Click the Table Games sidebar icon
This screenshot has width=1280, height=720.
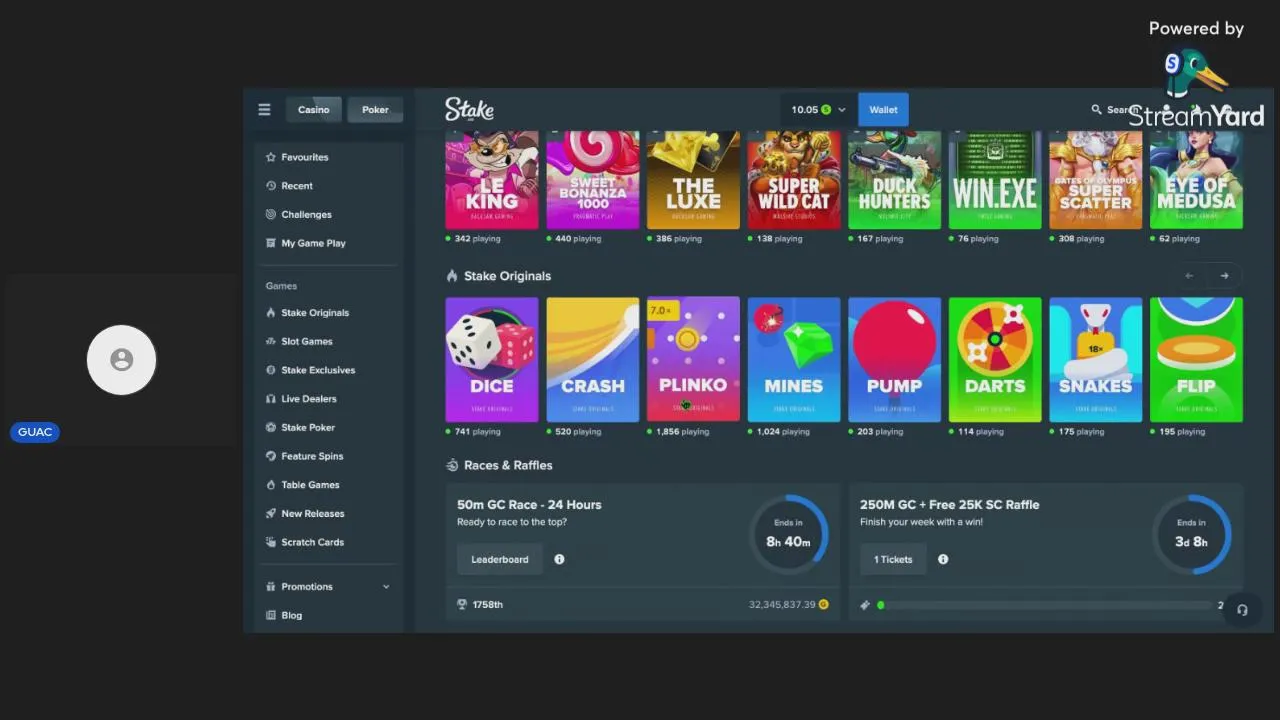point(271,485)
